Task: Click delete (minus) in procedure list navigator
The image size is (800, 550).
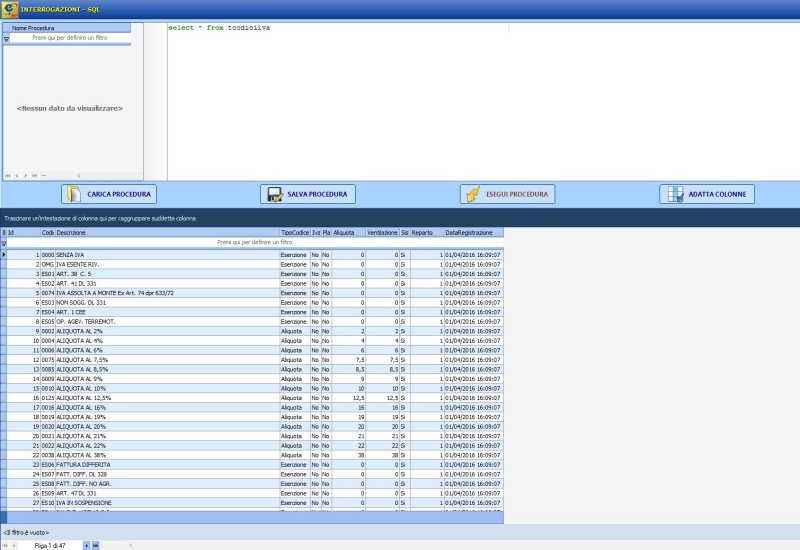Action: pos(43,176)
